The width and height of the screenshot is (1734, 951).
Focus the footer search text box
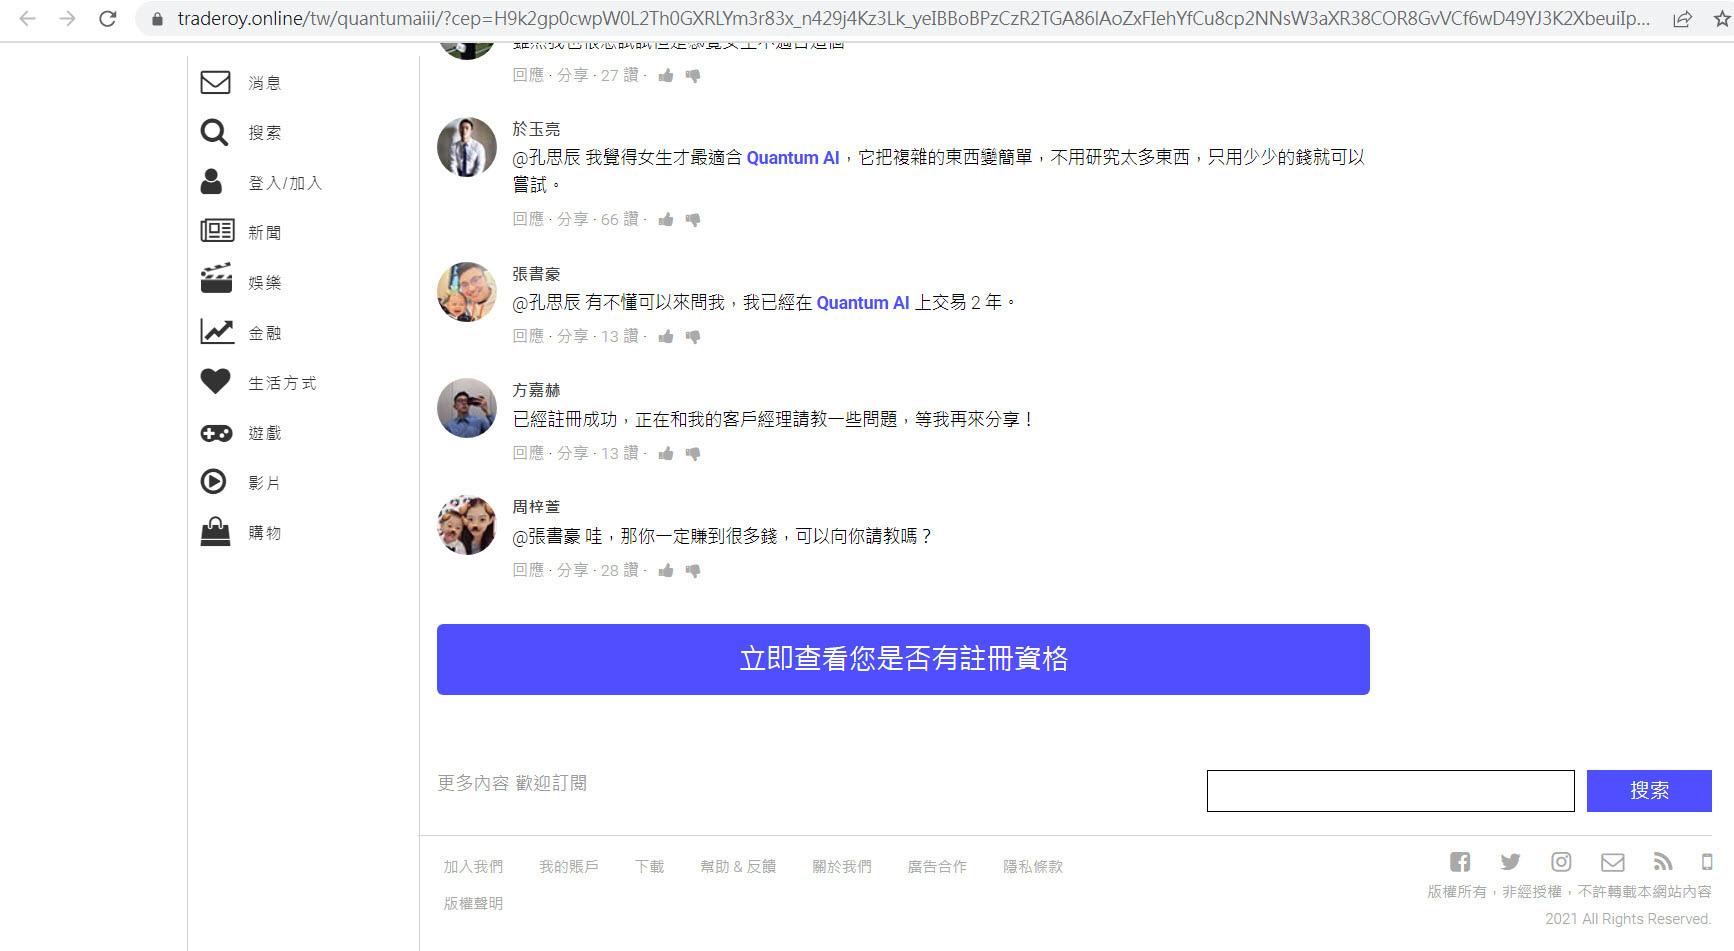click(1391, 791)
